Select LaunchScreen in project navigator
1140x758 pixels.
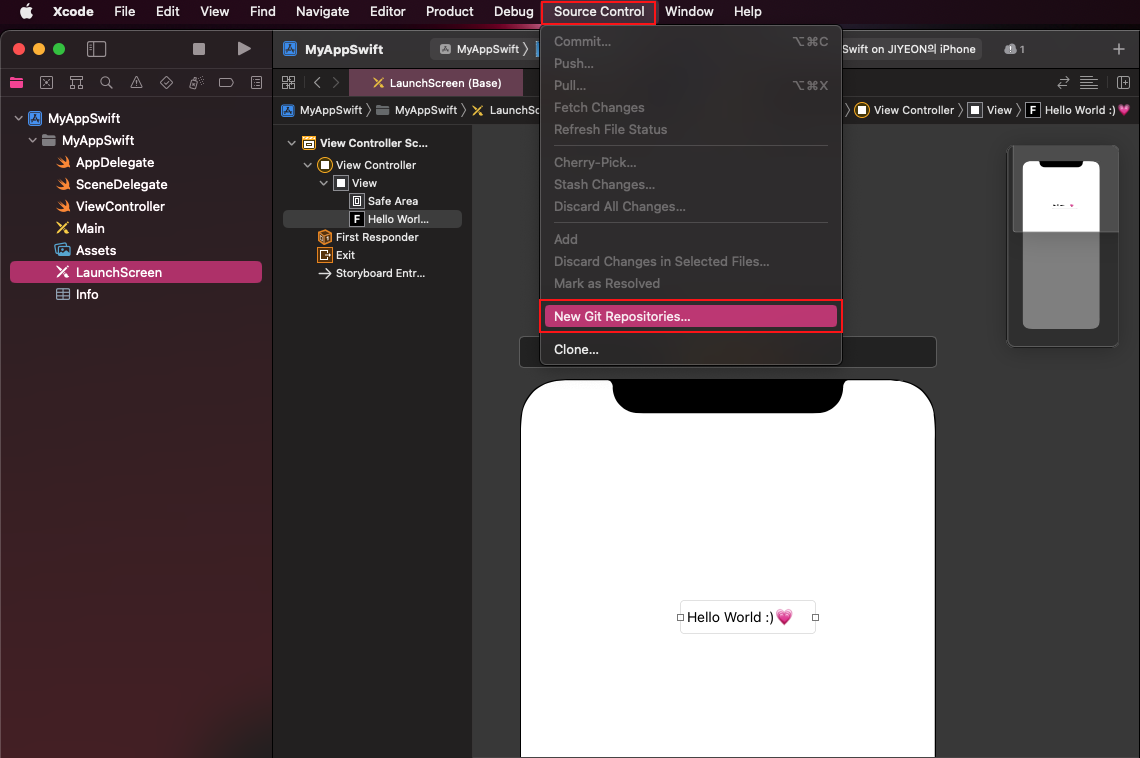coord(136,273)
